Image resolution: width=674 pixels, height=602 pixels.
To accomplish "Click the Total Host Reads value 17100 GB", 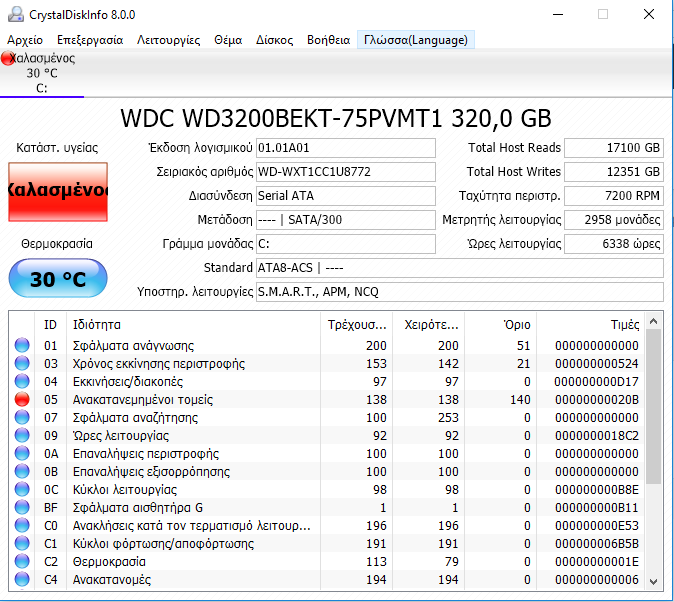I will pyautogui.click(x=614, y=148).
